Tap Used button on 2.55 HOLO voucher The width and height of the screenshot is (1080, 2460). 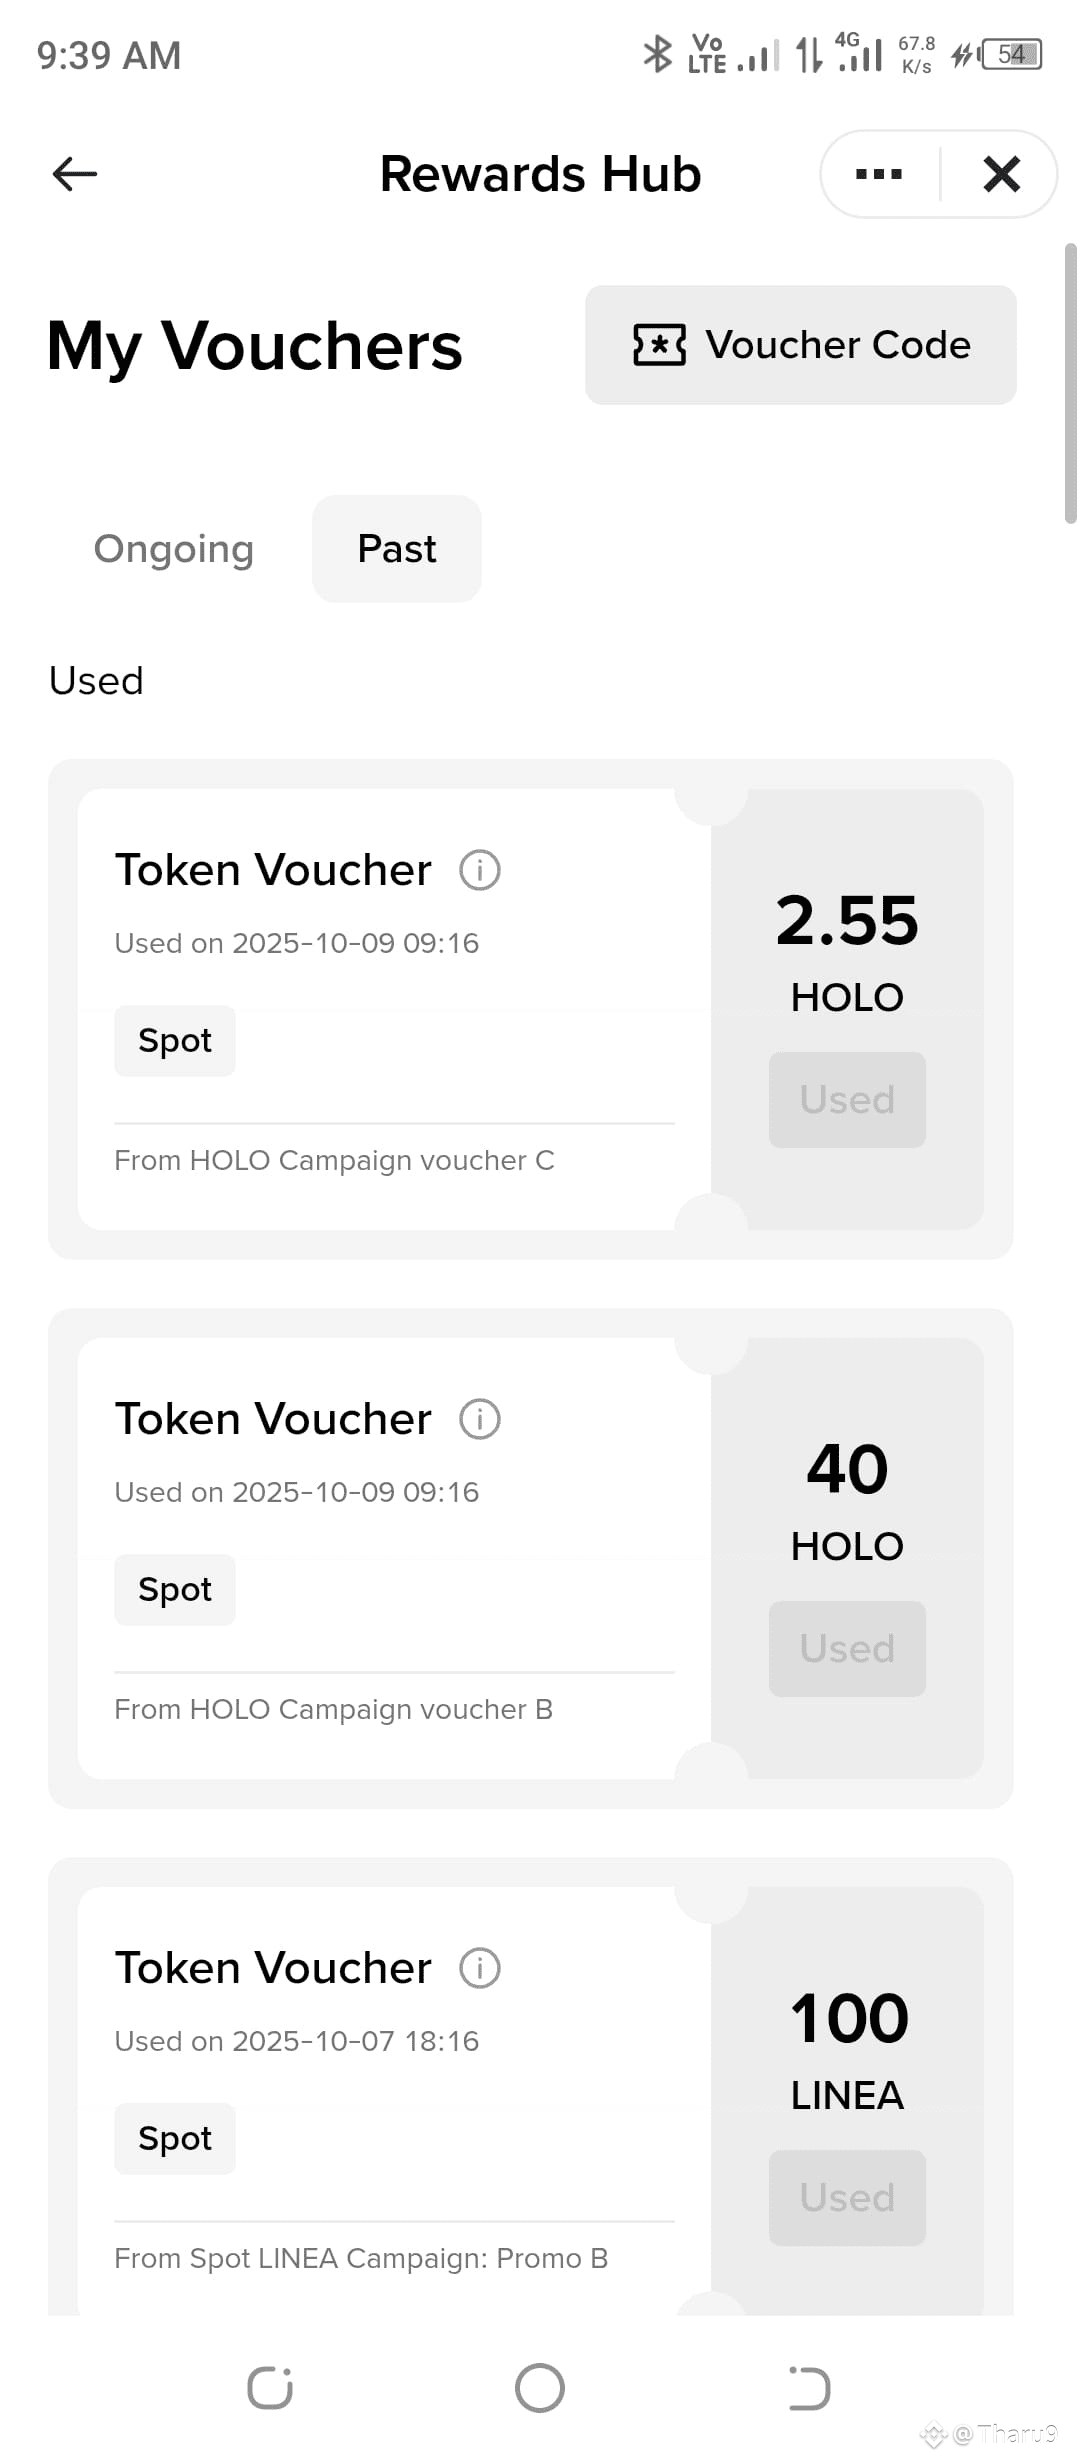point(847,1100)
